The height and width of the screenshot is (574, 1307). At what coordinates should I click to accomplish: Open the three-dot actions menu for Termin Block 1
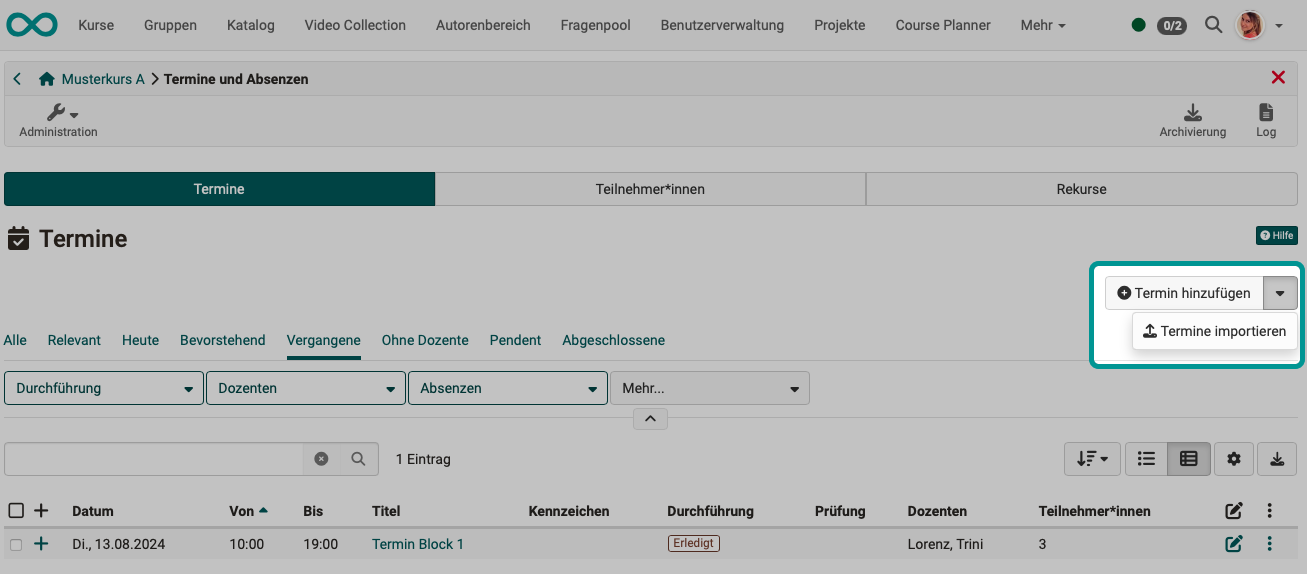tap(1269, 544)
